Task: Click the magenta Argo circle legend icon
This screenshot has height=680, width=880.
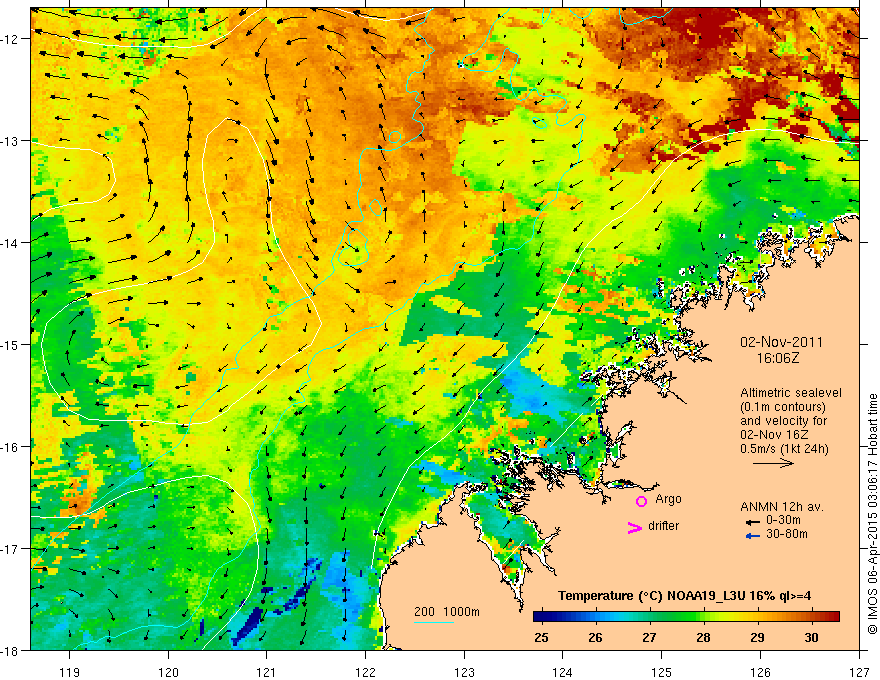Action: pyautogui.click(x=641, y=501)
